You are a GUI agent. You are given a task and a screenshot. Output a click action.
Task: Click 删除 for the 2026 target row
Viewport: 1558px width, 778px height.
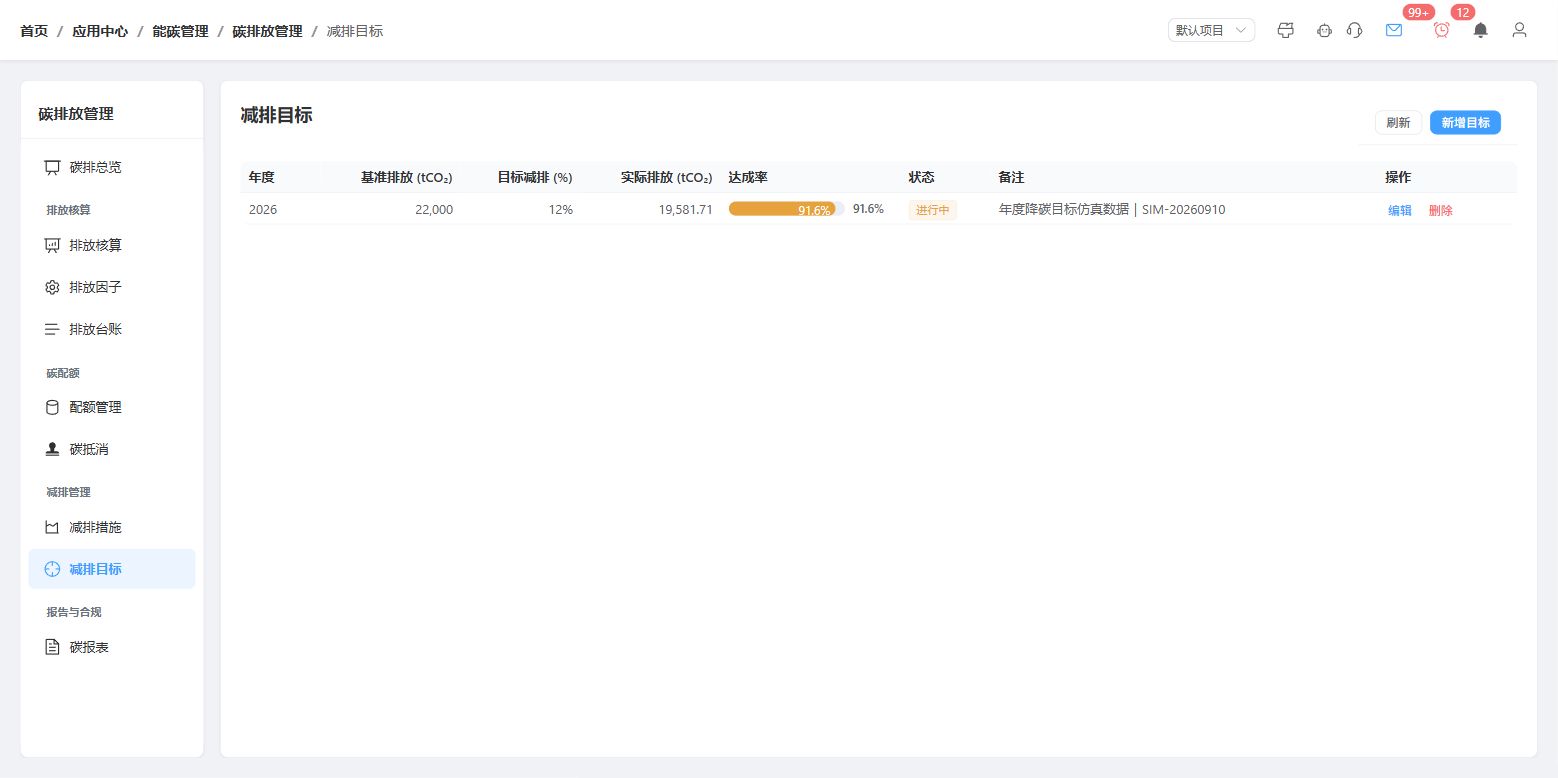(x=1441, y=210)
